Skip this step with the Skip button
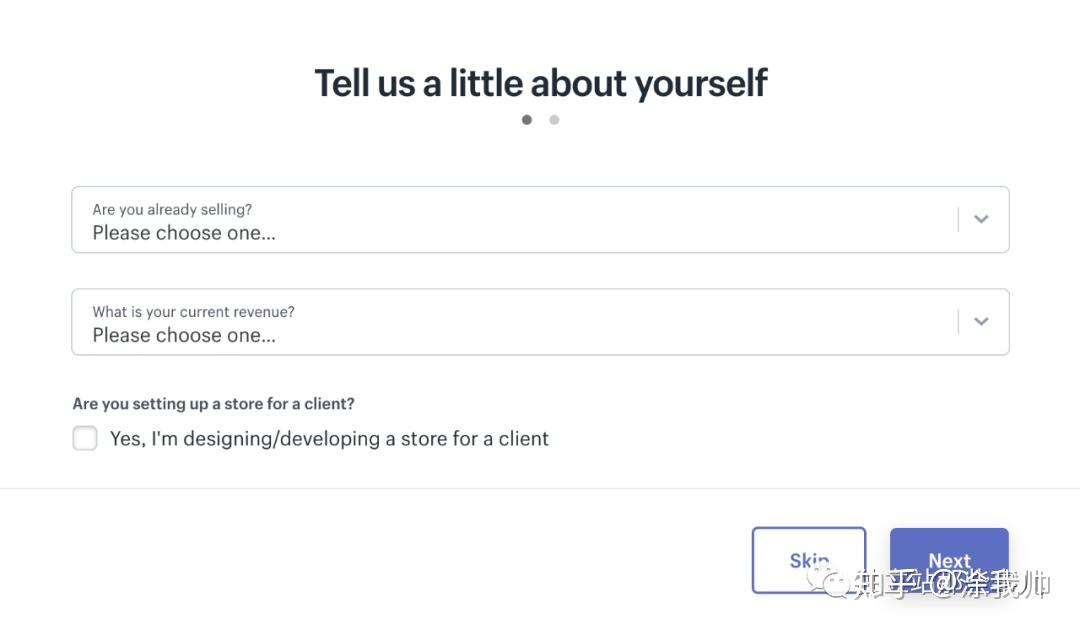This screenshot has height=630, width=1080. point(809,560)
